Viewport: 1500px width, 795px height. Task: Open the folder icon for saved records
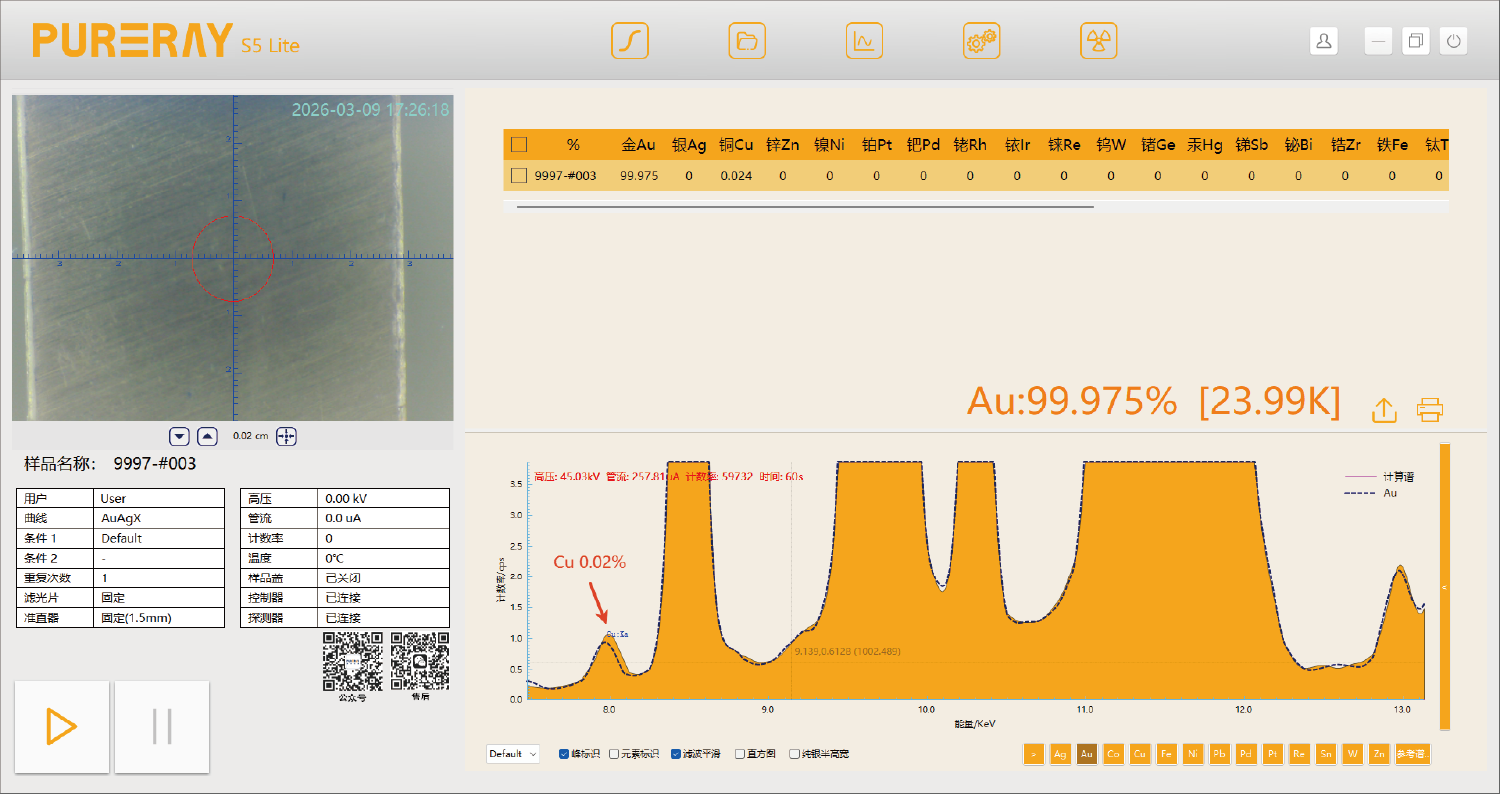pos(747,41)
